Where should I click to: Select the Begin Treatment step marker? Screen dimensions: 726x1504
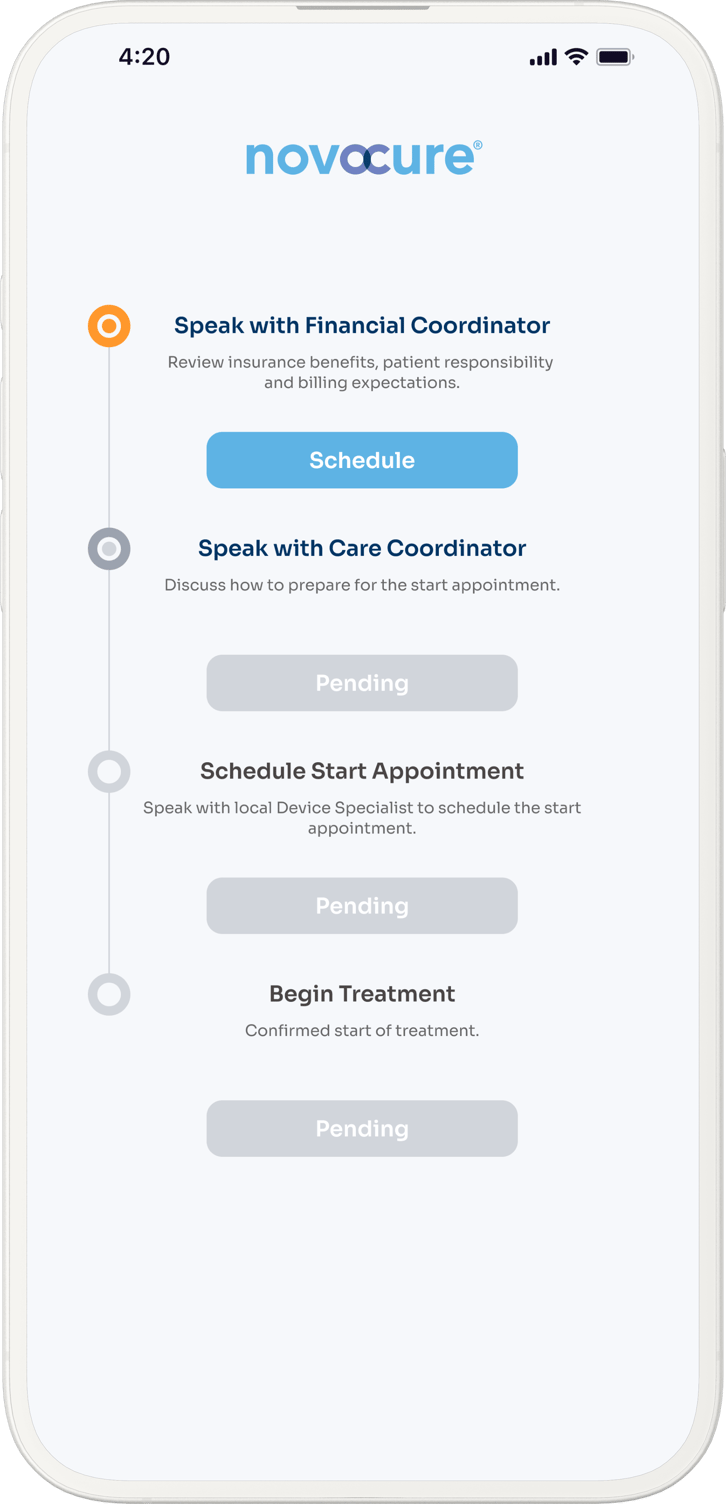(109, 995)
